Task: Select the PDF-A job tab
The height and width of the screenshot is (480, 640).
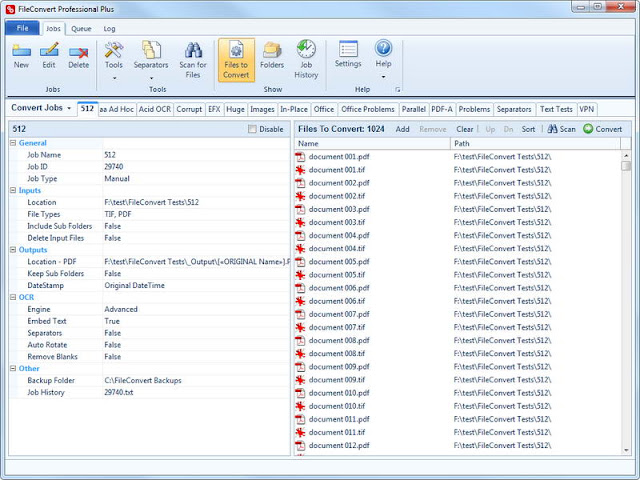Action: tap(442, 109)
